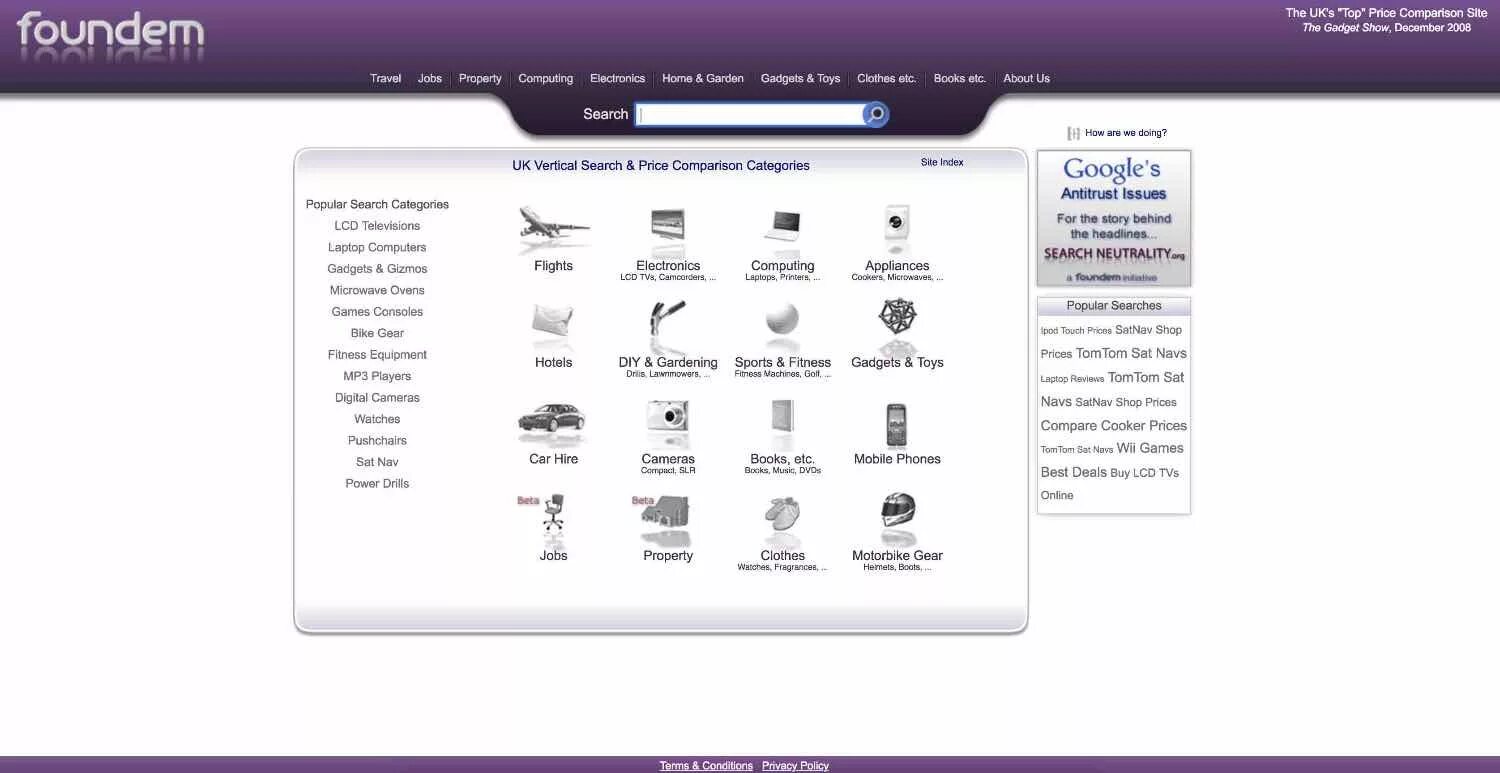Screen dimensions: 1500x773
Task: Click the How are we doing icon
Action: pyautogui.click(x=1073, y=133)
